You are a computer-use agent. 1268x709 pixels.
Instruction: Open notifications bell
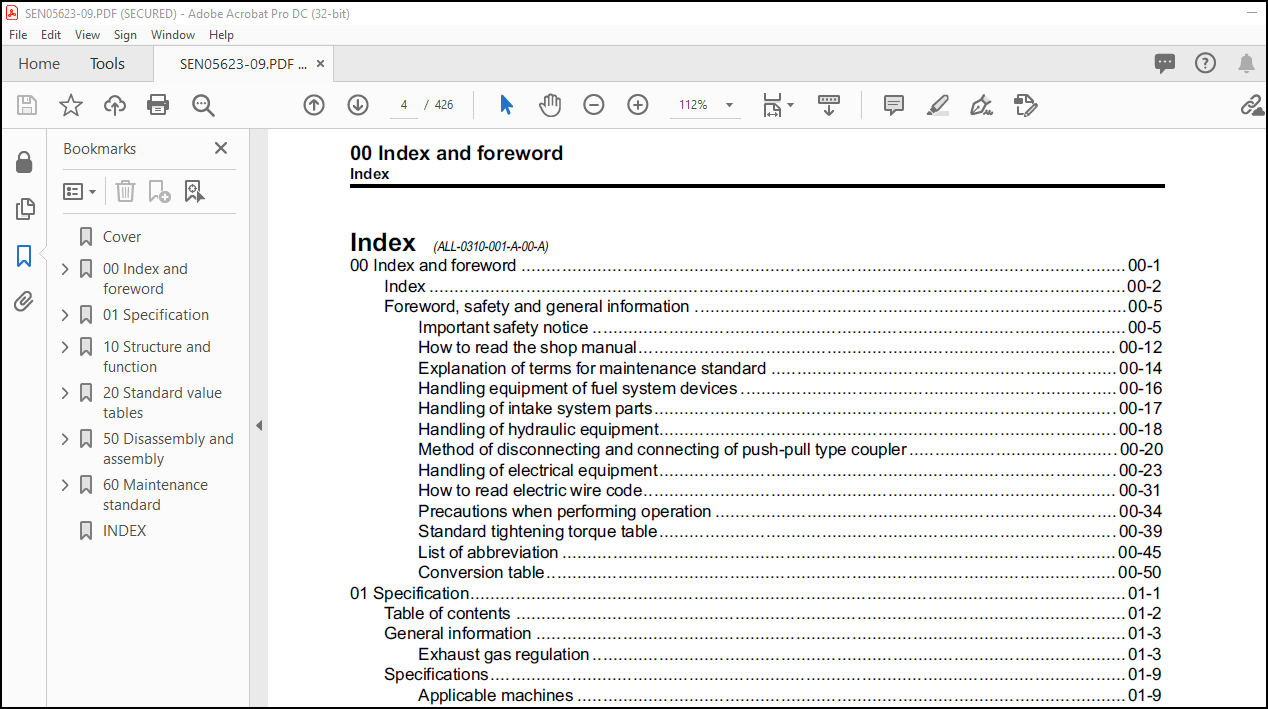(1246, 63)
